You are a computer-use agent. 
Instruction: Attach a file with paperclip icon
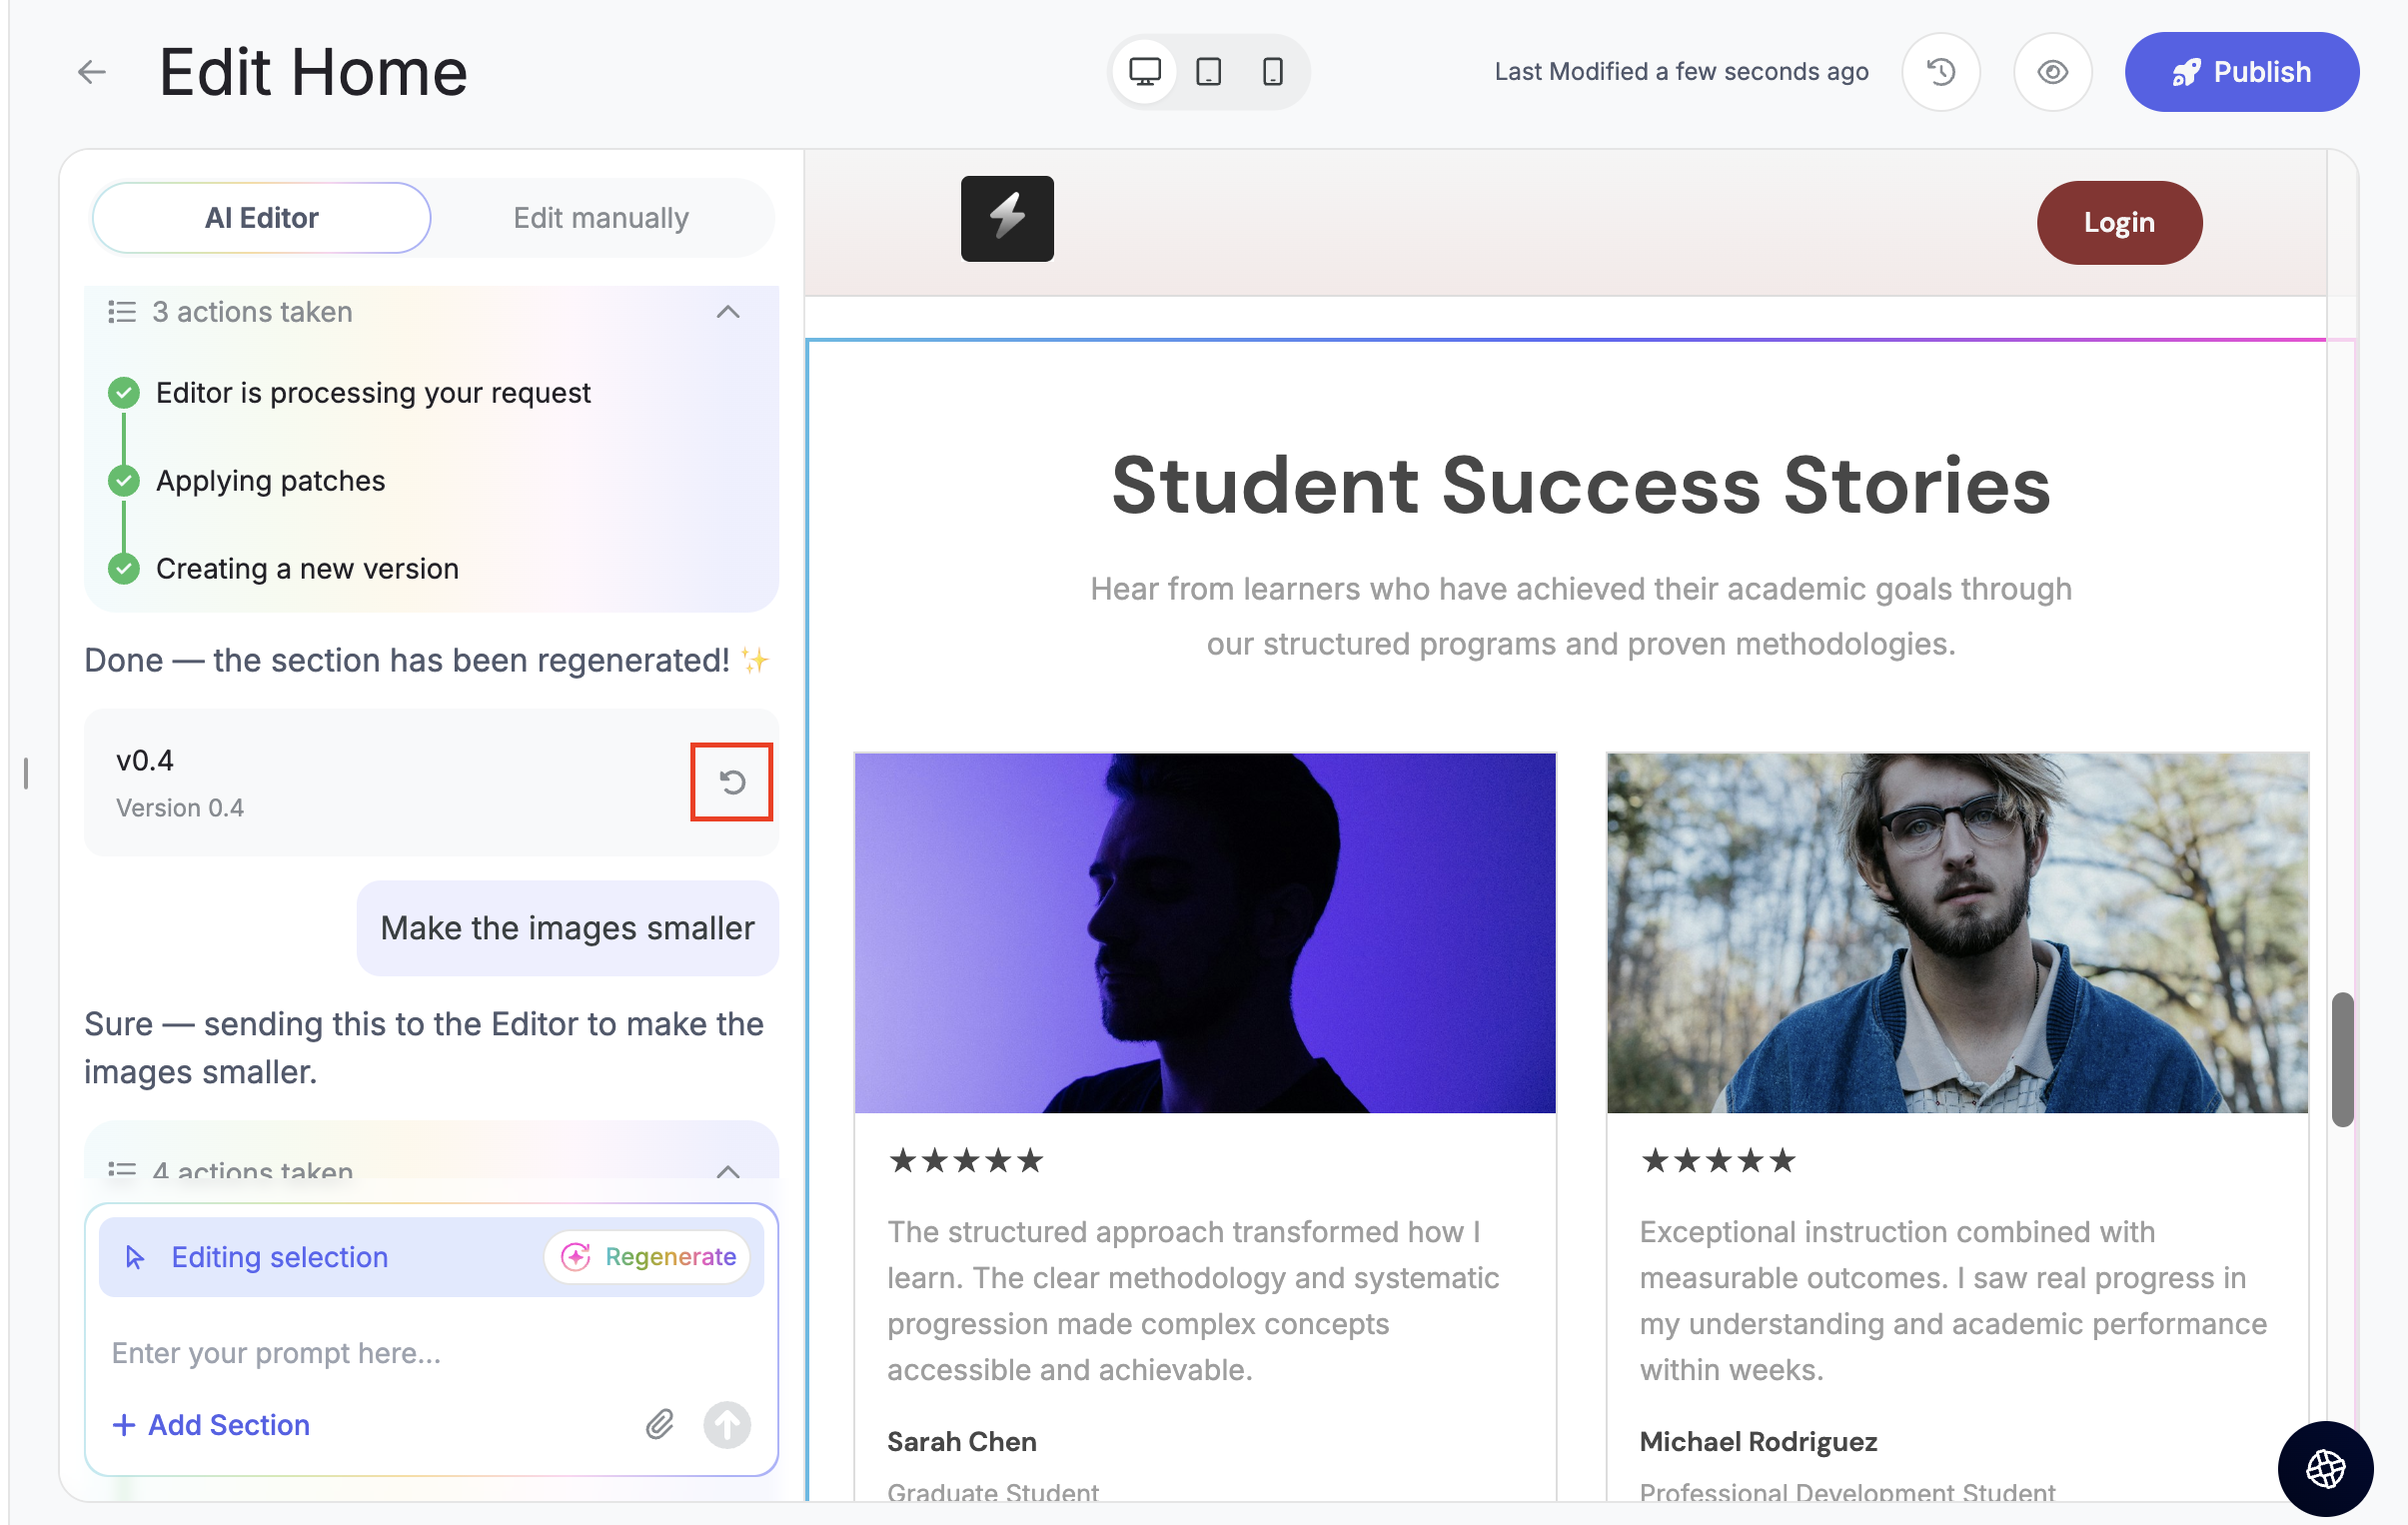pos(659,1425)
